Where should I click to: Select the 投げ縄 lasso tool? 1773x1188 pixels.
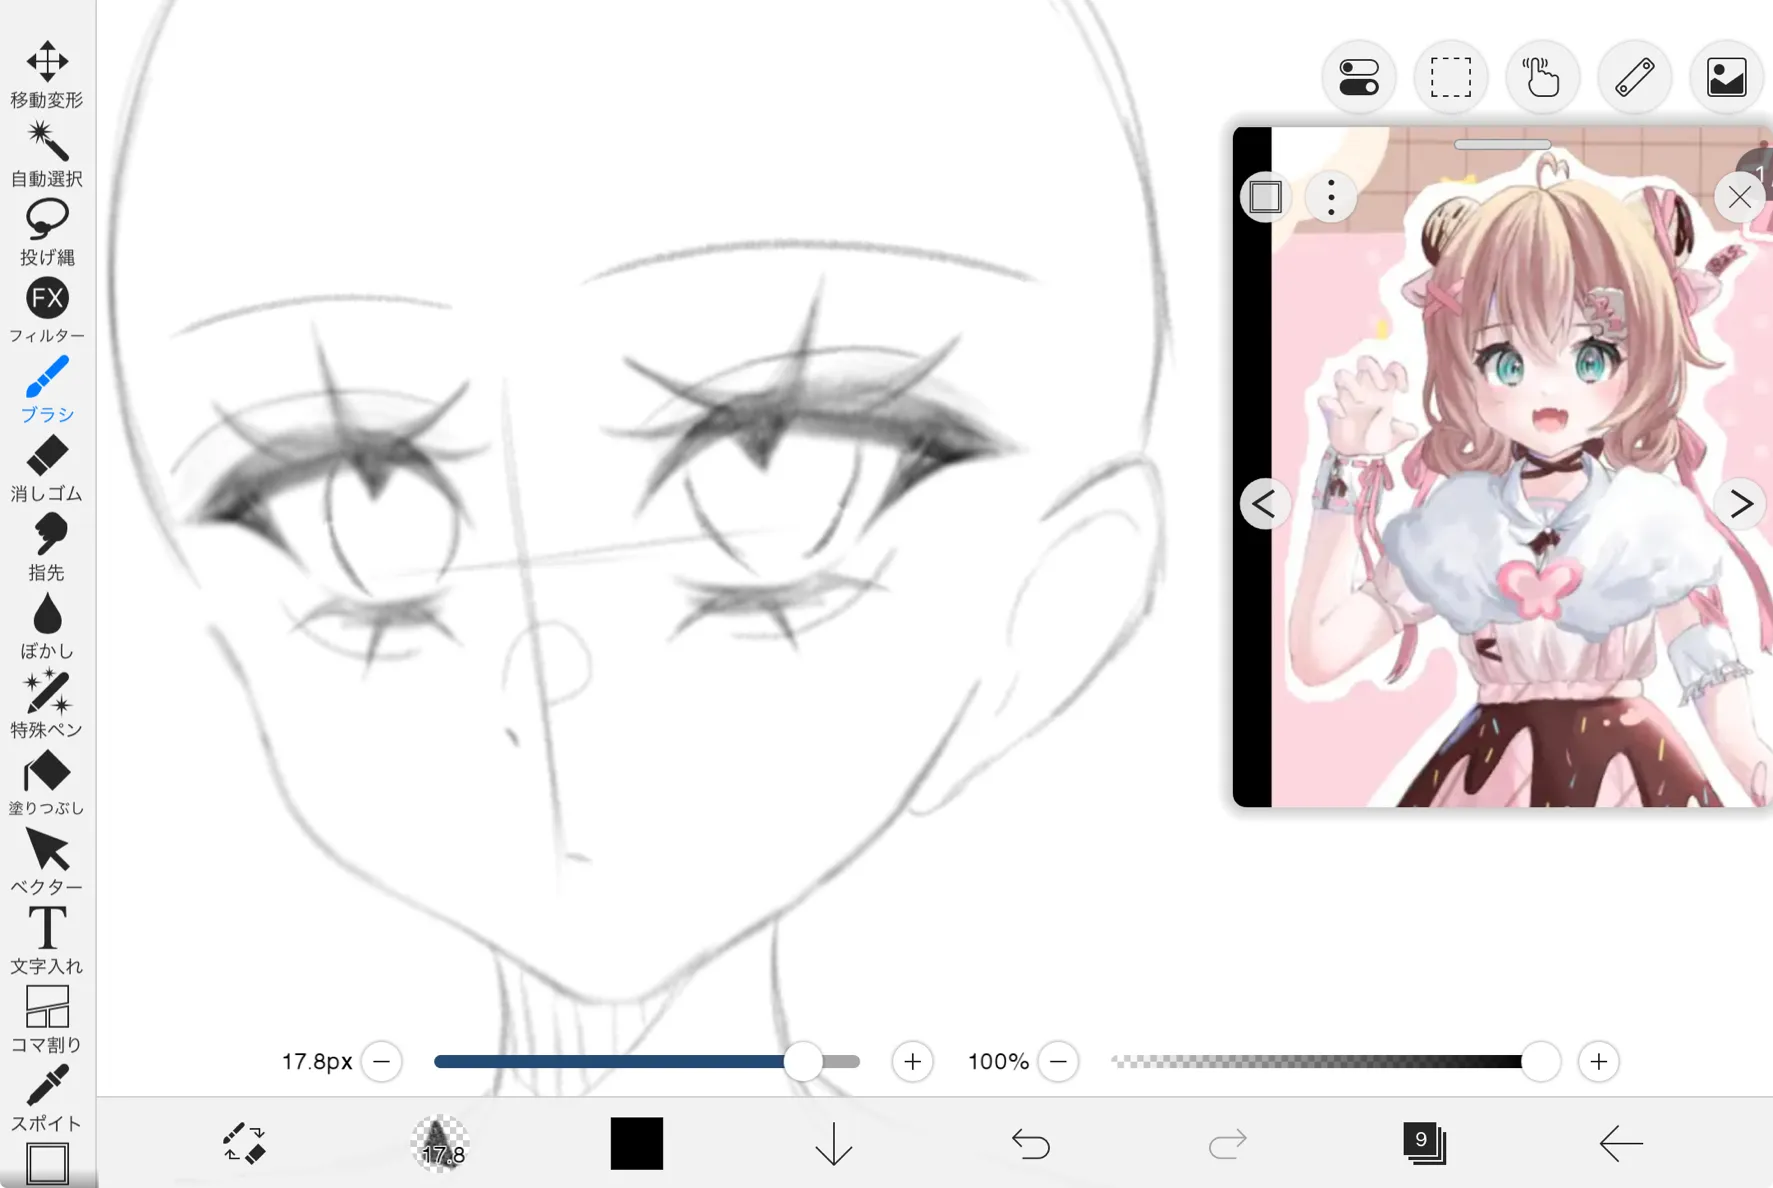pos(47,232)
